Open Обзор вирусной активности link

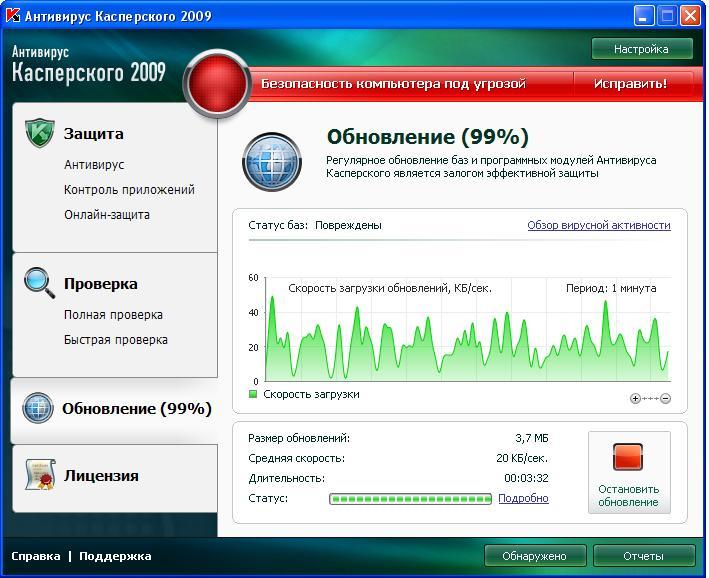[x=599, y=225]
